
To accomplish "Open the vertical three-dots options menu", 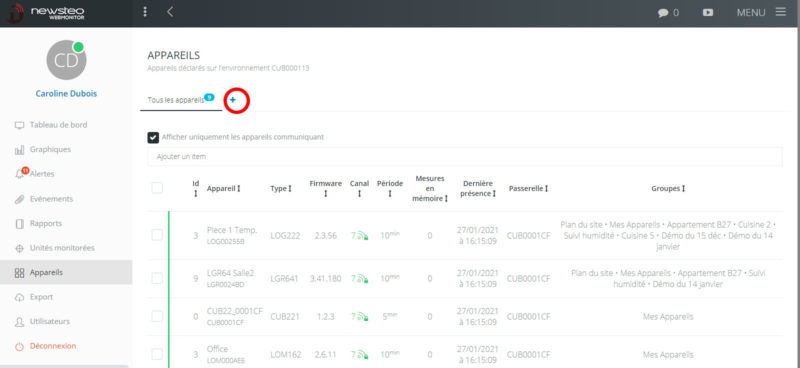I will pyautogui.click(x=145, y=12).
